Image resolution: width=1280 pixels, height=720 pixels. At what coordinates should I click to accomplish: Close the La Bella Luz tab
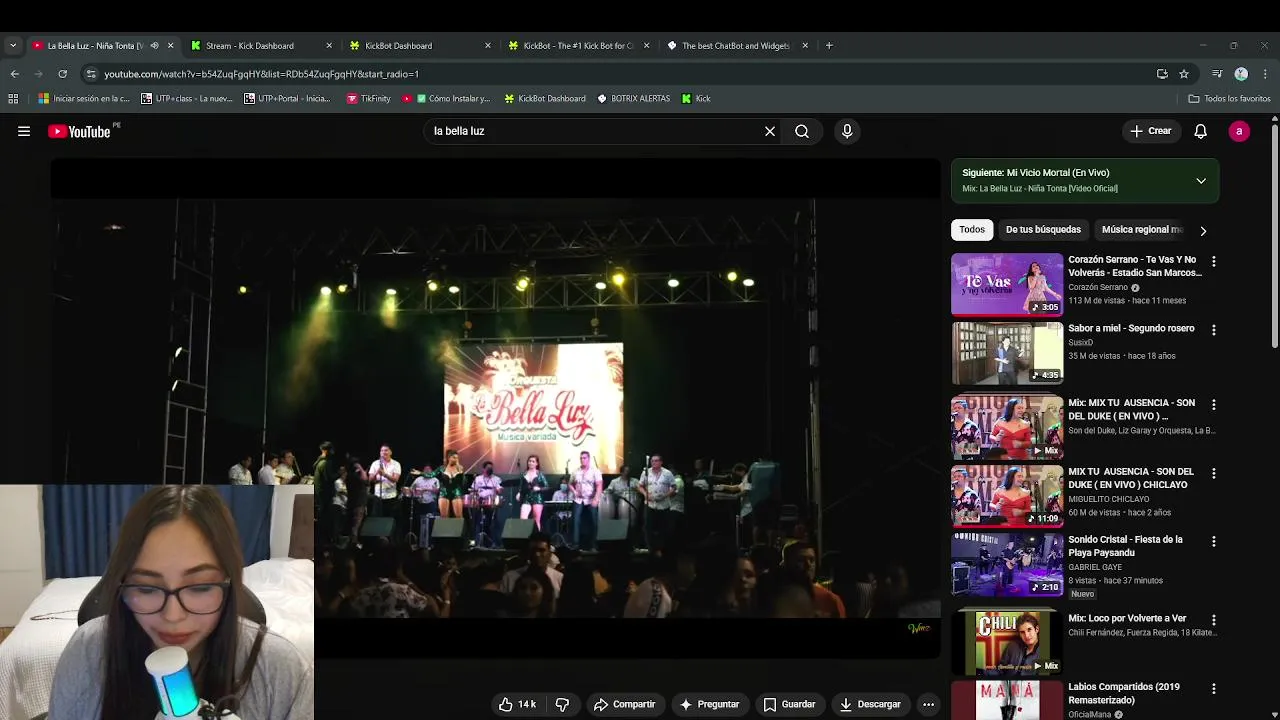(x=170, y=45)
